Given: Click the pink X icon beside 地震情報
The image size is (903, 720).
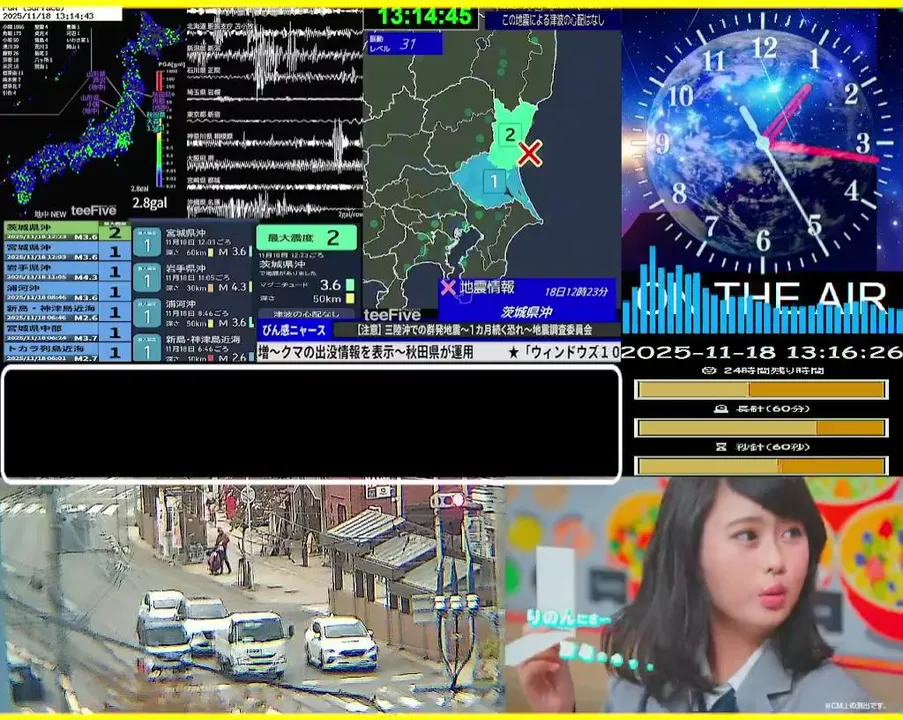Looking at the screenshot, I should [x=447, y=287].
